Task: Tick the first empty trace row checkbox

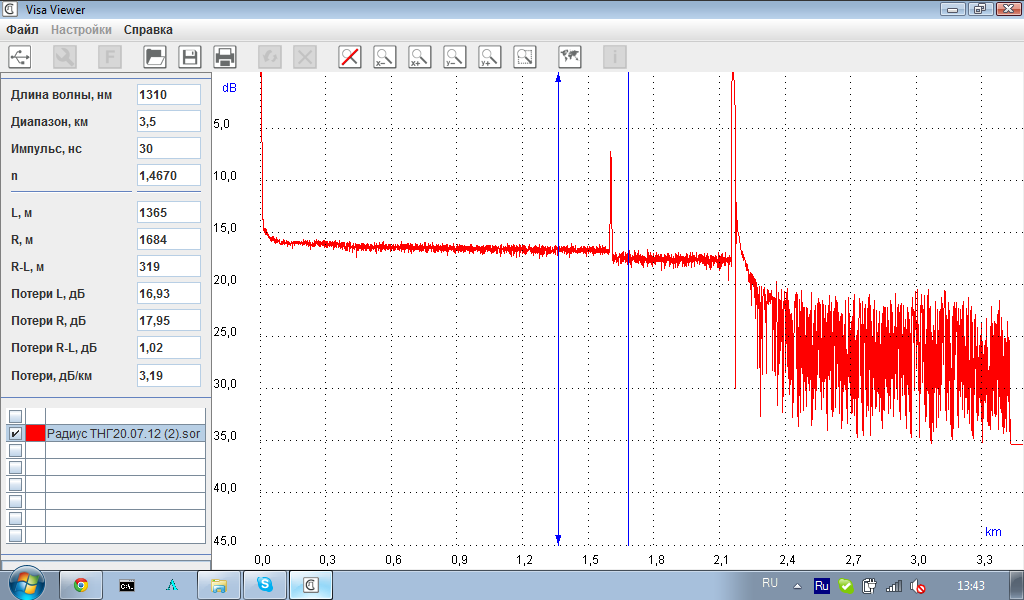Action: 15,416
